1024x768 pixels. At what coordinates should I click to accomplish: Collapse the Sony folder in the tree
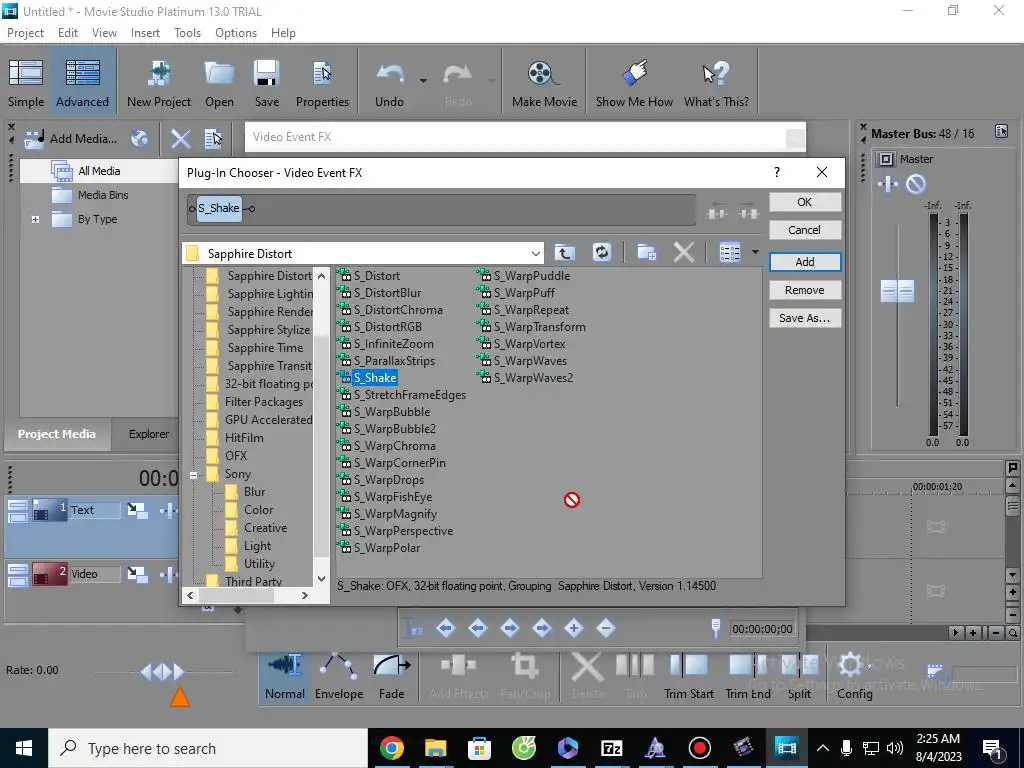click(x=194, y=475)
